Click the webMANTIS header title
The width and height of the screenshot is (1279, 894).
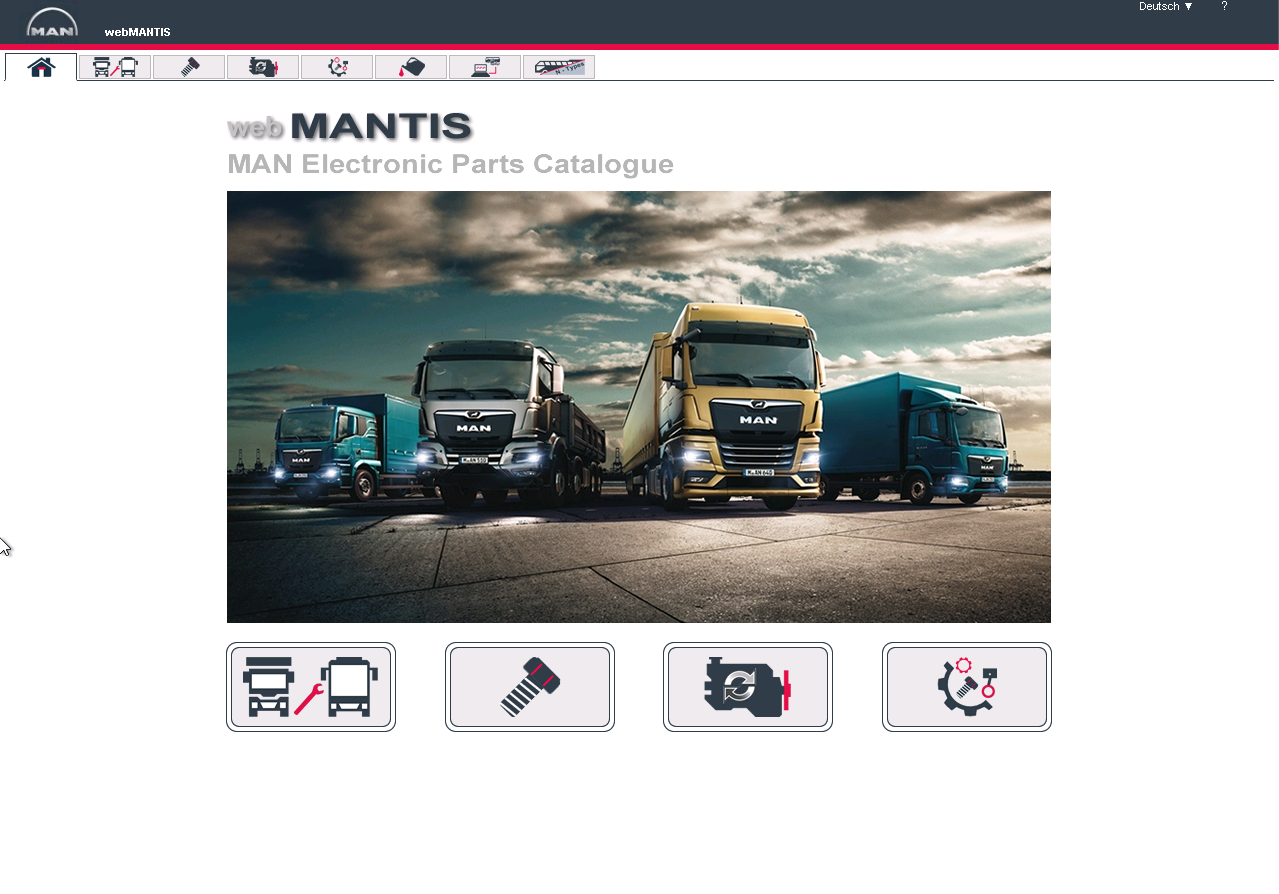(x=138, y=32)
